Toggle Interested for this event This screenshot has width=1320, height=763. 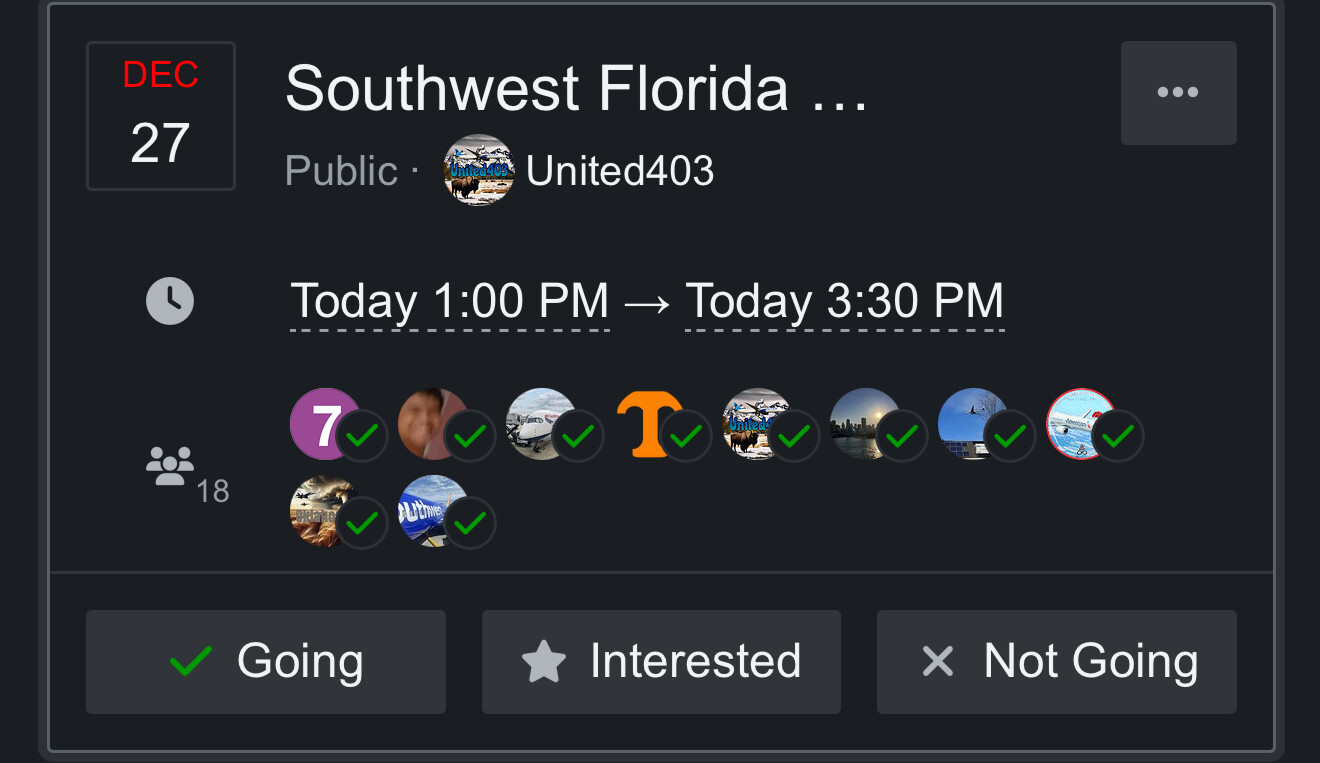pyautogui.click(x=661, y=662)
